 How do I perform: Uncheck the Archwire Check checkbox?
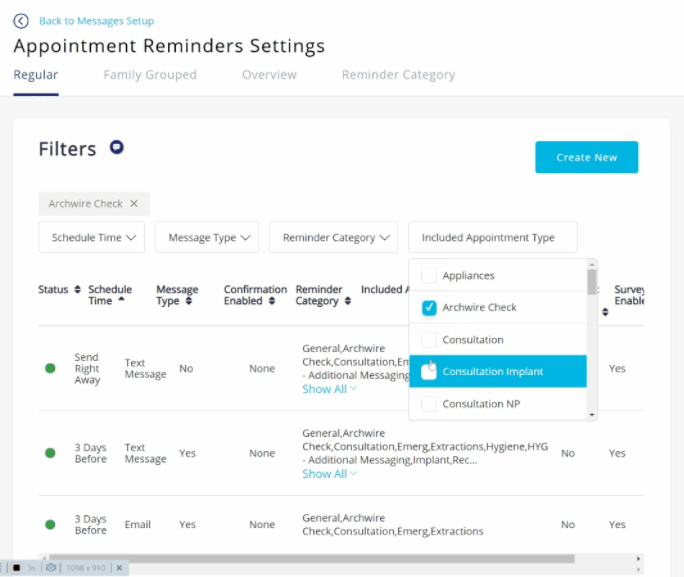coord(429,307)
